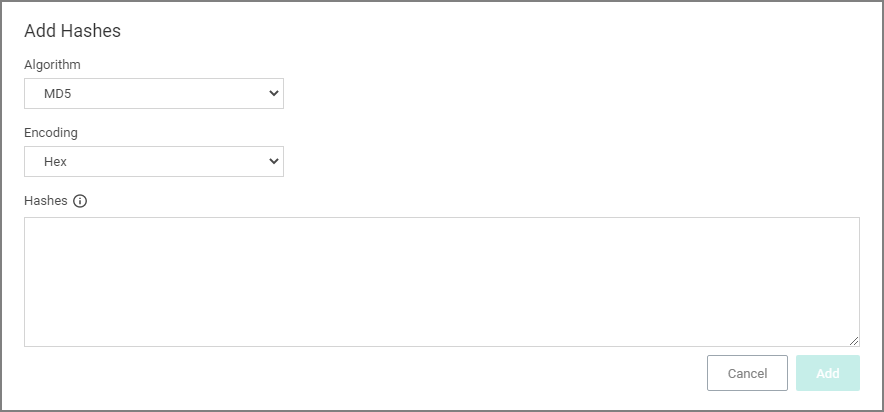Click the empty middle of Hashes textarea
The width and height of the screenshot is (884, 412).
442,282
